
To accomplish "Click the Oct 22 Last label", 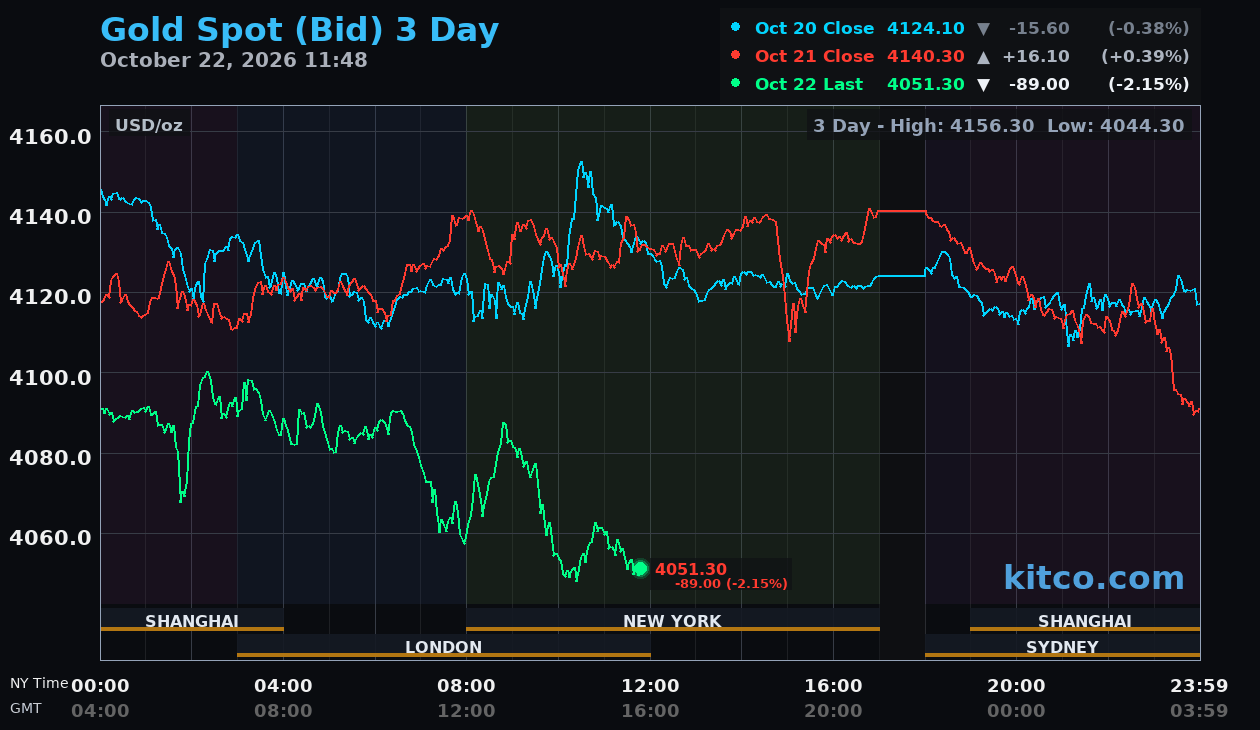I will [809, 85].
